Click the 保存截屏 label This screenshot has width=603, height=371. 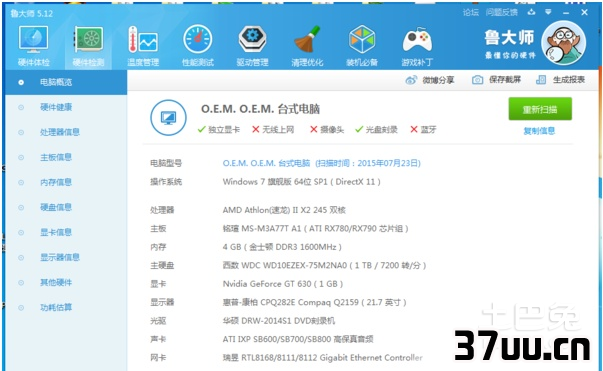[x=505, y=80]
